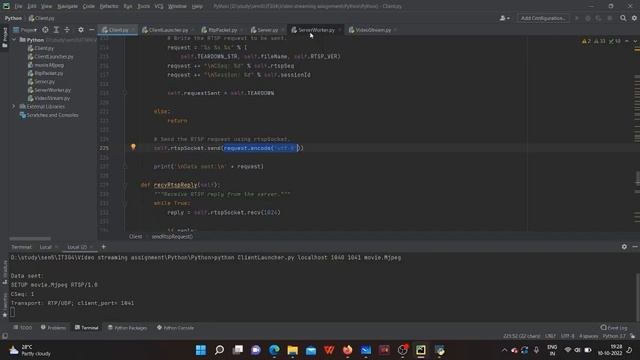Select Scratches and Consoles node
The height and width of the screenshot is (360, 640).
click(49, 115)
